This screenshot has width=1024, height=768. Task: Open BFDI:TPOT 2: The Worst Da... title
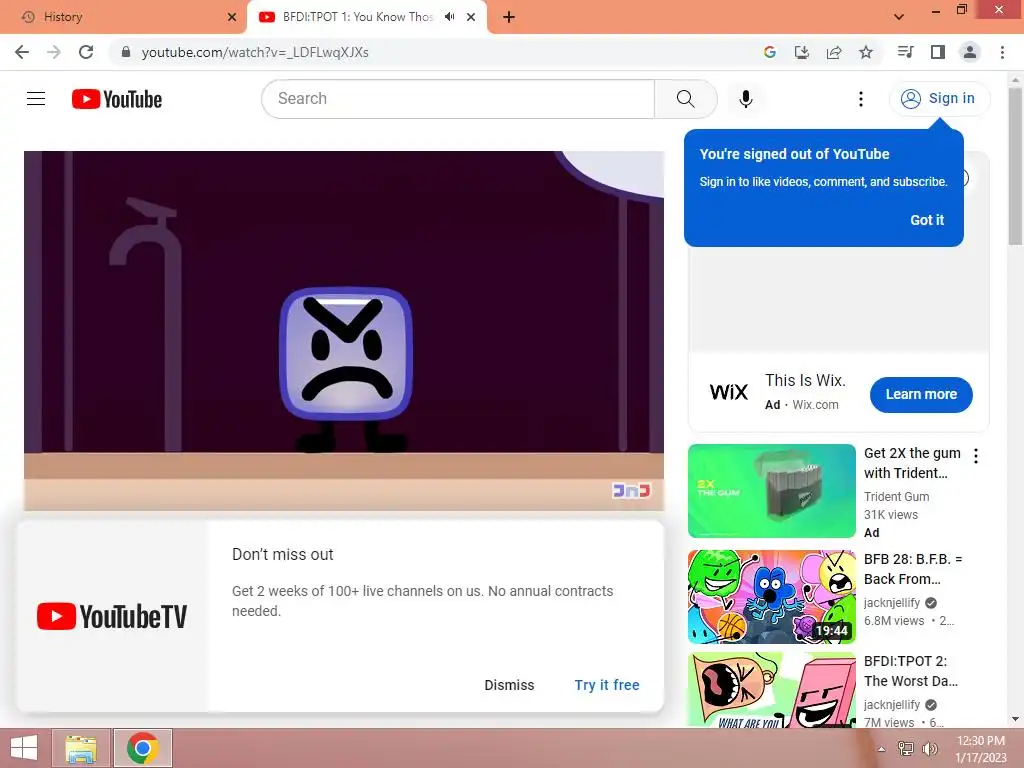pos(911,671)
